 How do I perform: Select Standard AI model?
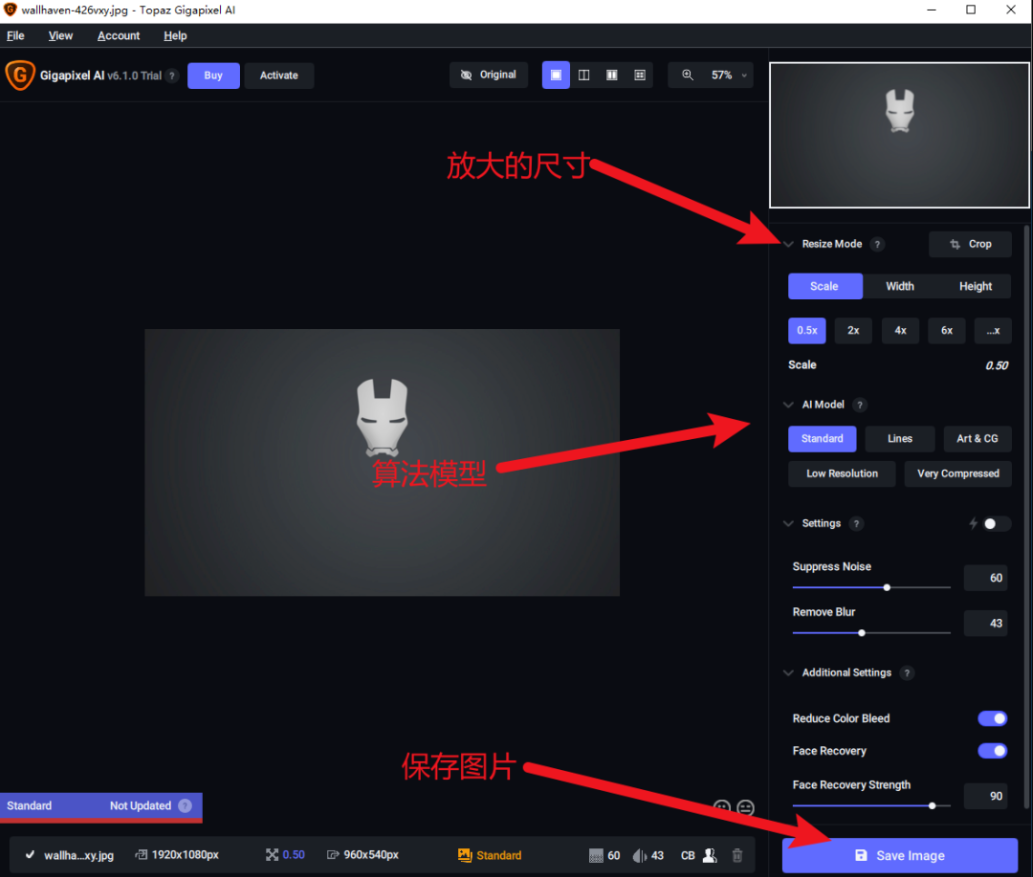(822, 439)
